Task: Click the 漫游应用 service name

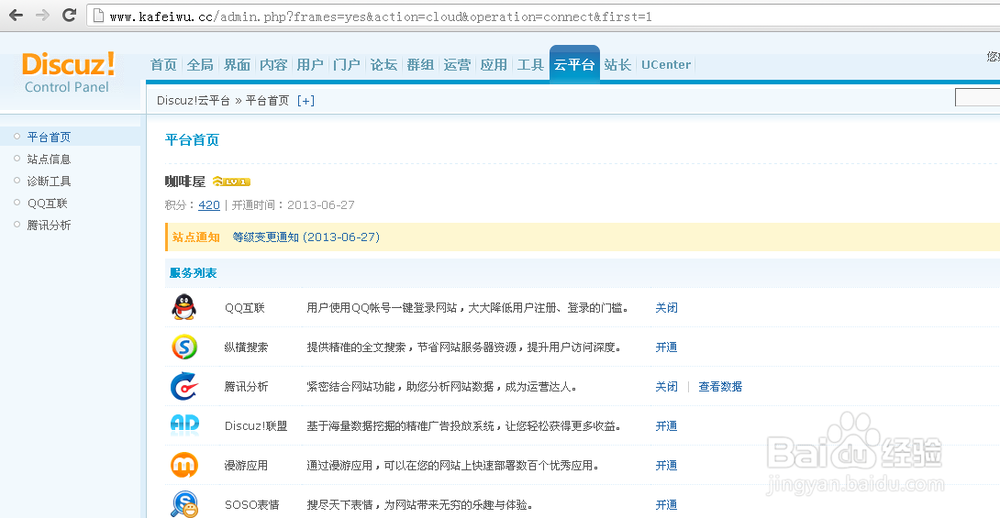Action: [x=246, y=466]
